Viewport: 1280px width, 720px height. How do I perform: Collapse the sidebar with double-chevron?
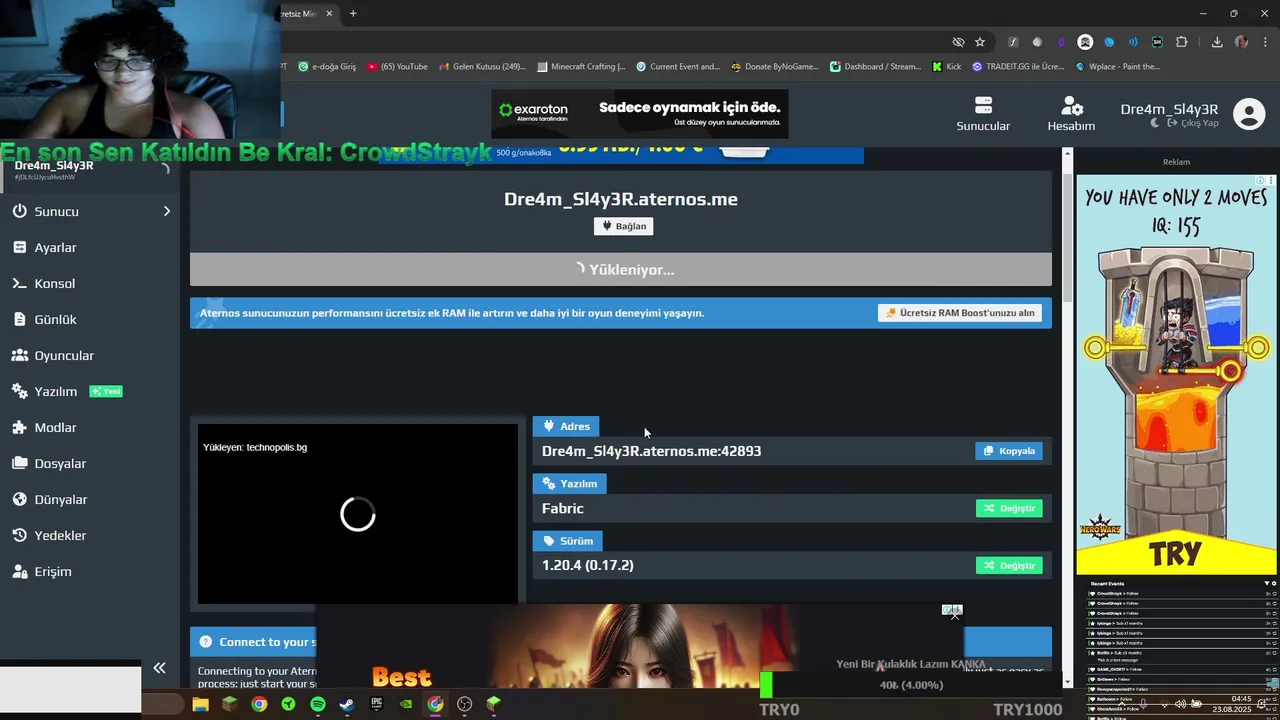(159, 668)
